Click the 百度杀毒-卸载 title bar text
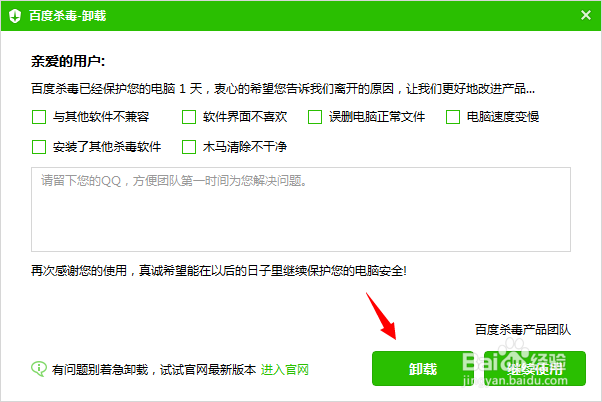The width and height of the screenshot is (602, 402). tap(67, 16)
